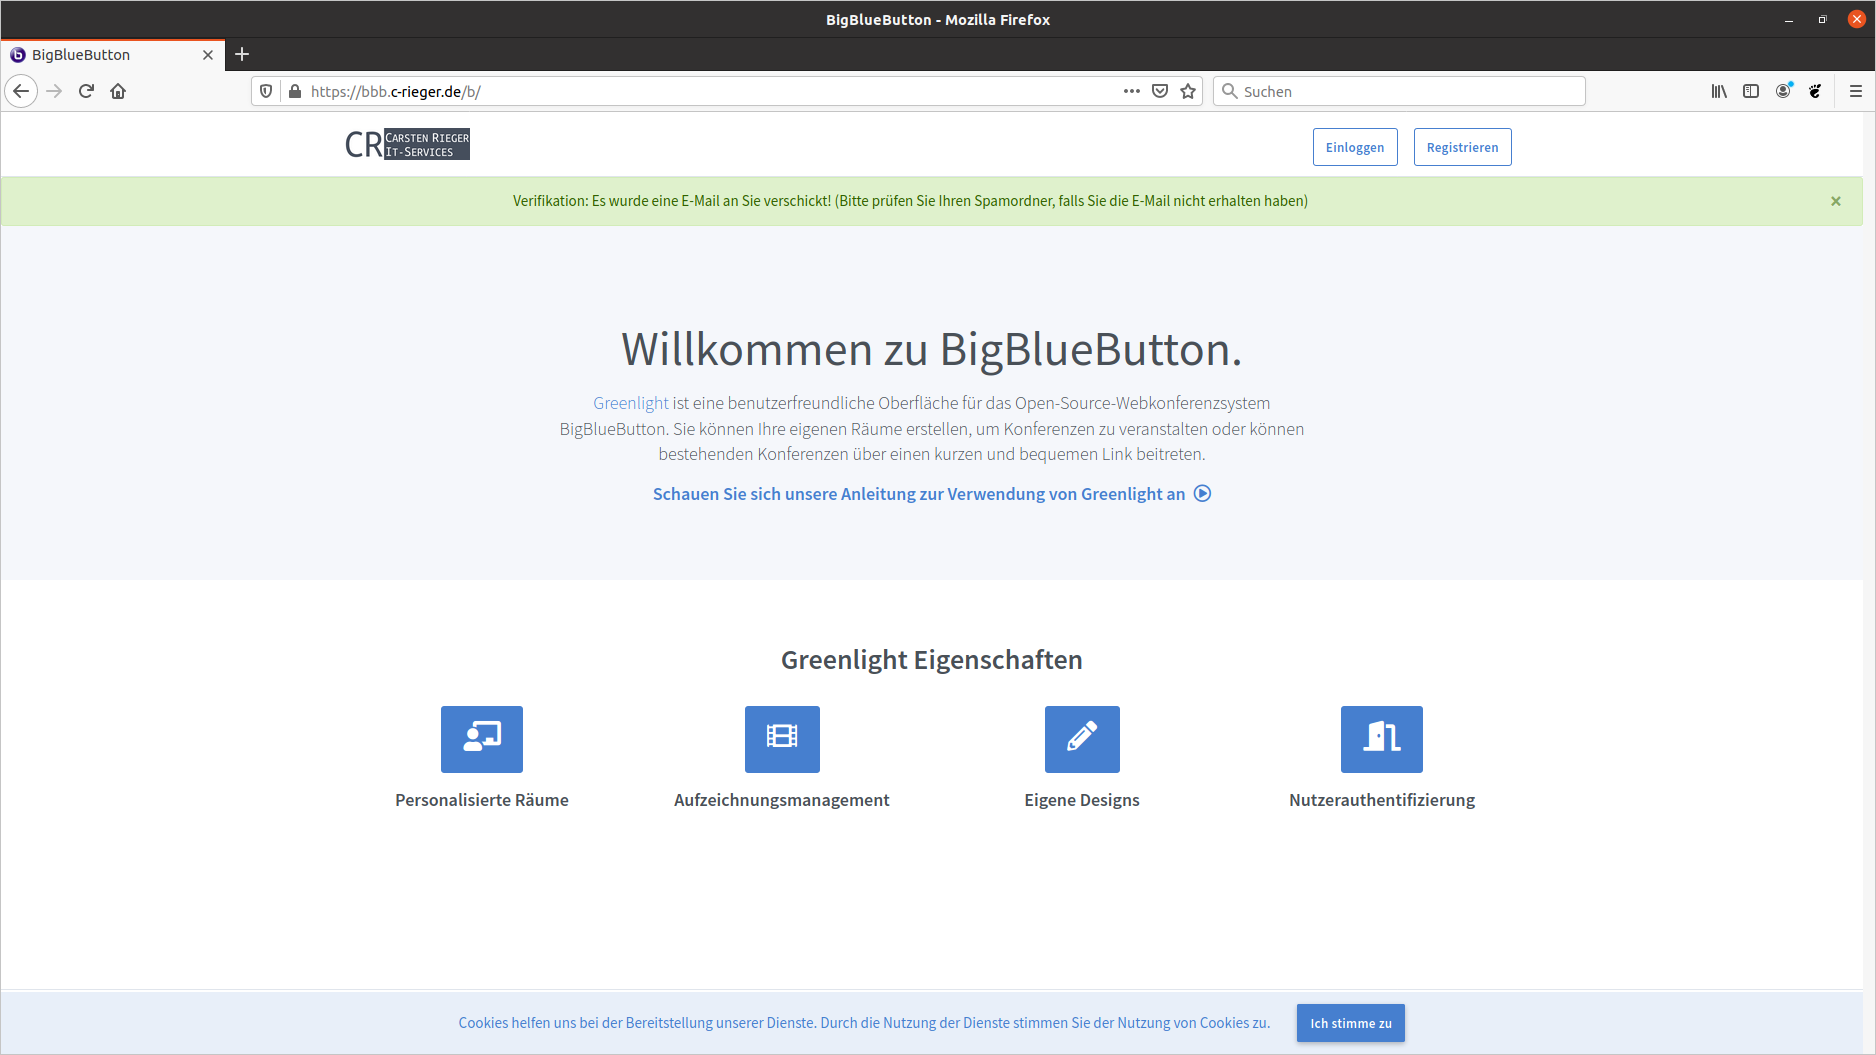Open the Firefox hamburger menu

click(x=1856, y=91)
